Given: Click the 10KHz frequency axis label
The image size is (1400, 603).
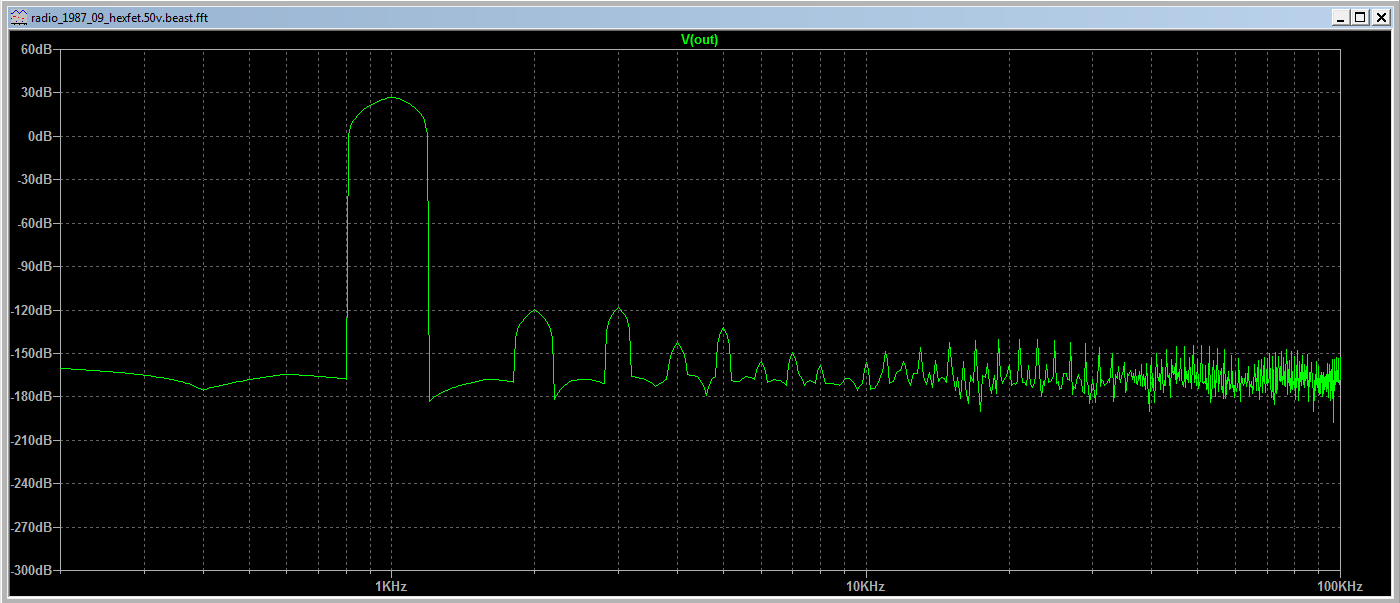Looking at the screenshot, I should (865, 585).
